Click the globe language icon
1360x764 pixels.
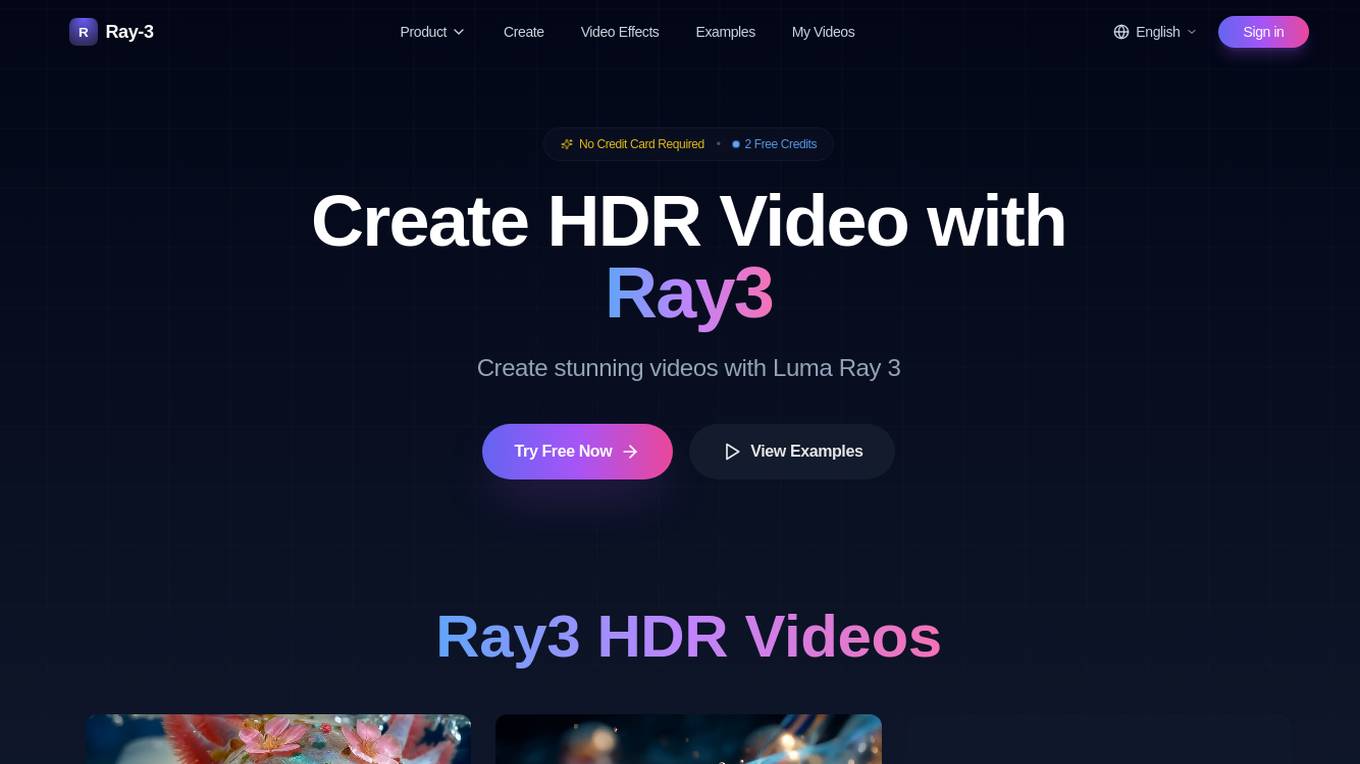pos(1121,32)
